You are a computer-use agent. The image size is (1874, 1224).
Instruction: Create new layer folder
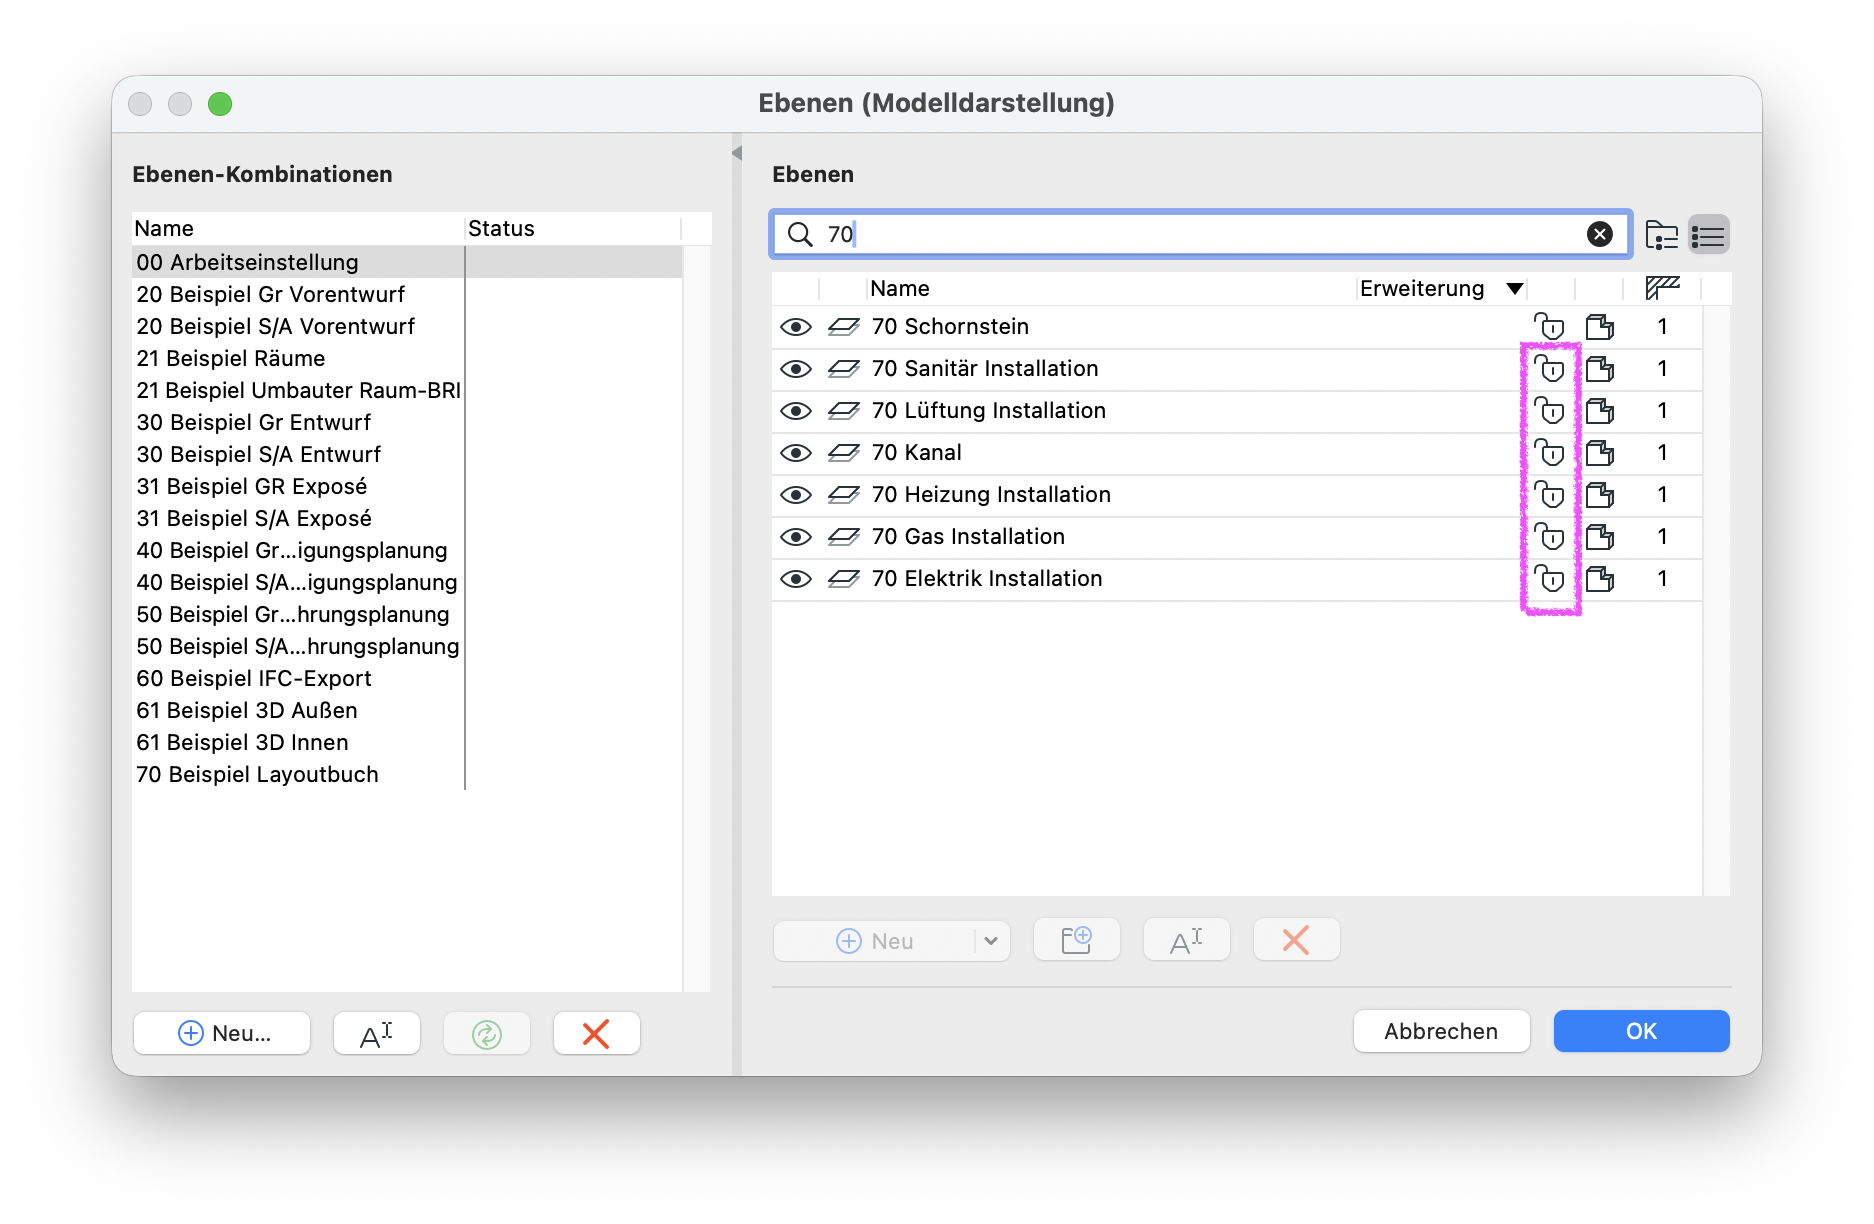tap(1077, 940)
